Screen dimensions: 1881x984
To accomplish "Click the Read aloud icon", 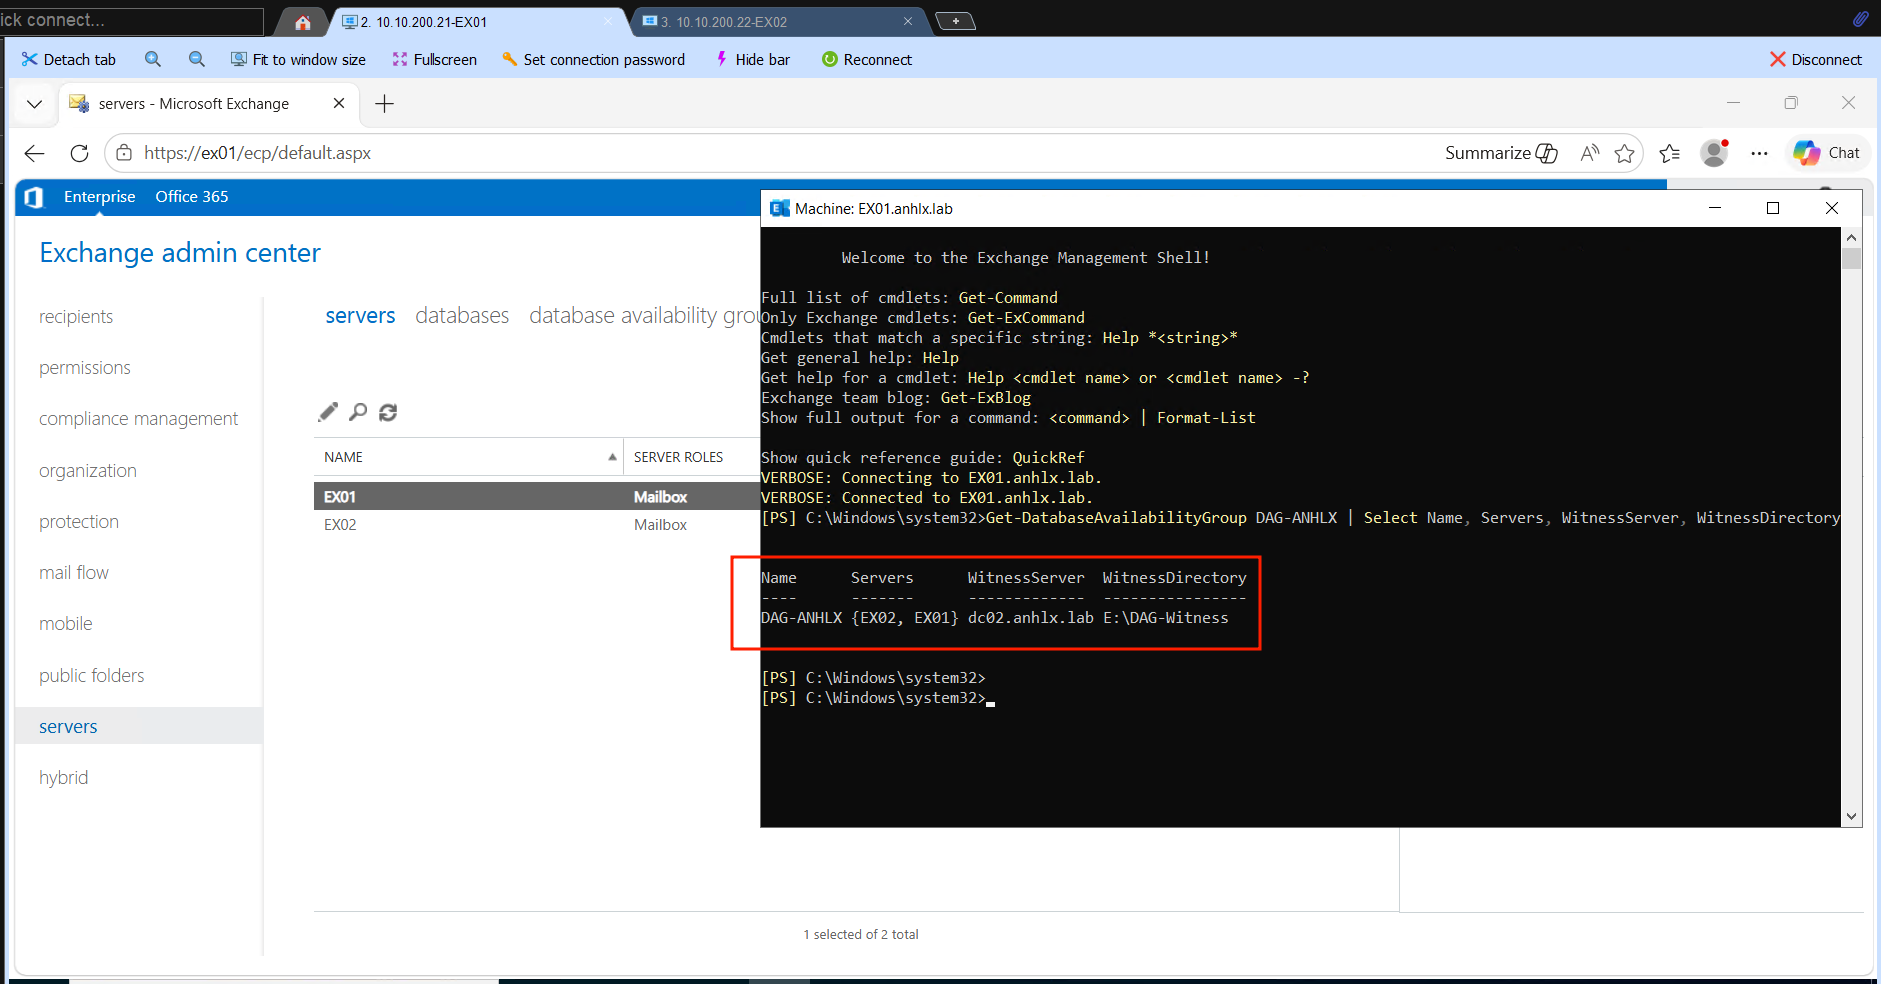I will 1590,153.
